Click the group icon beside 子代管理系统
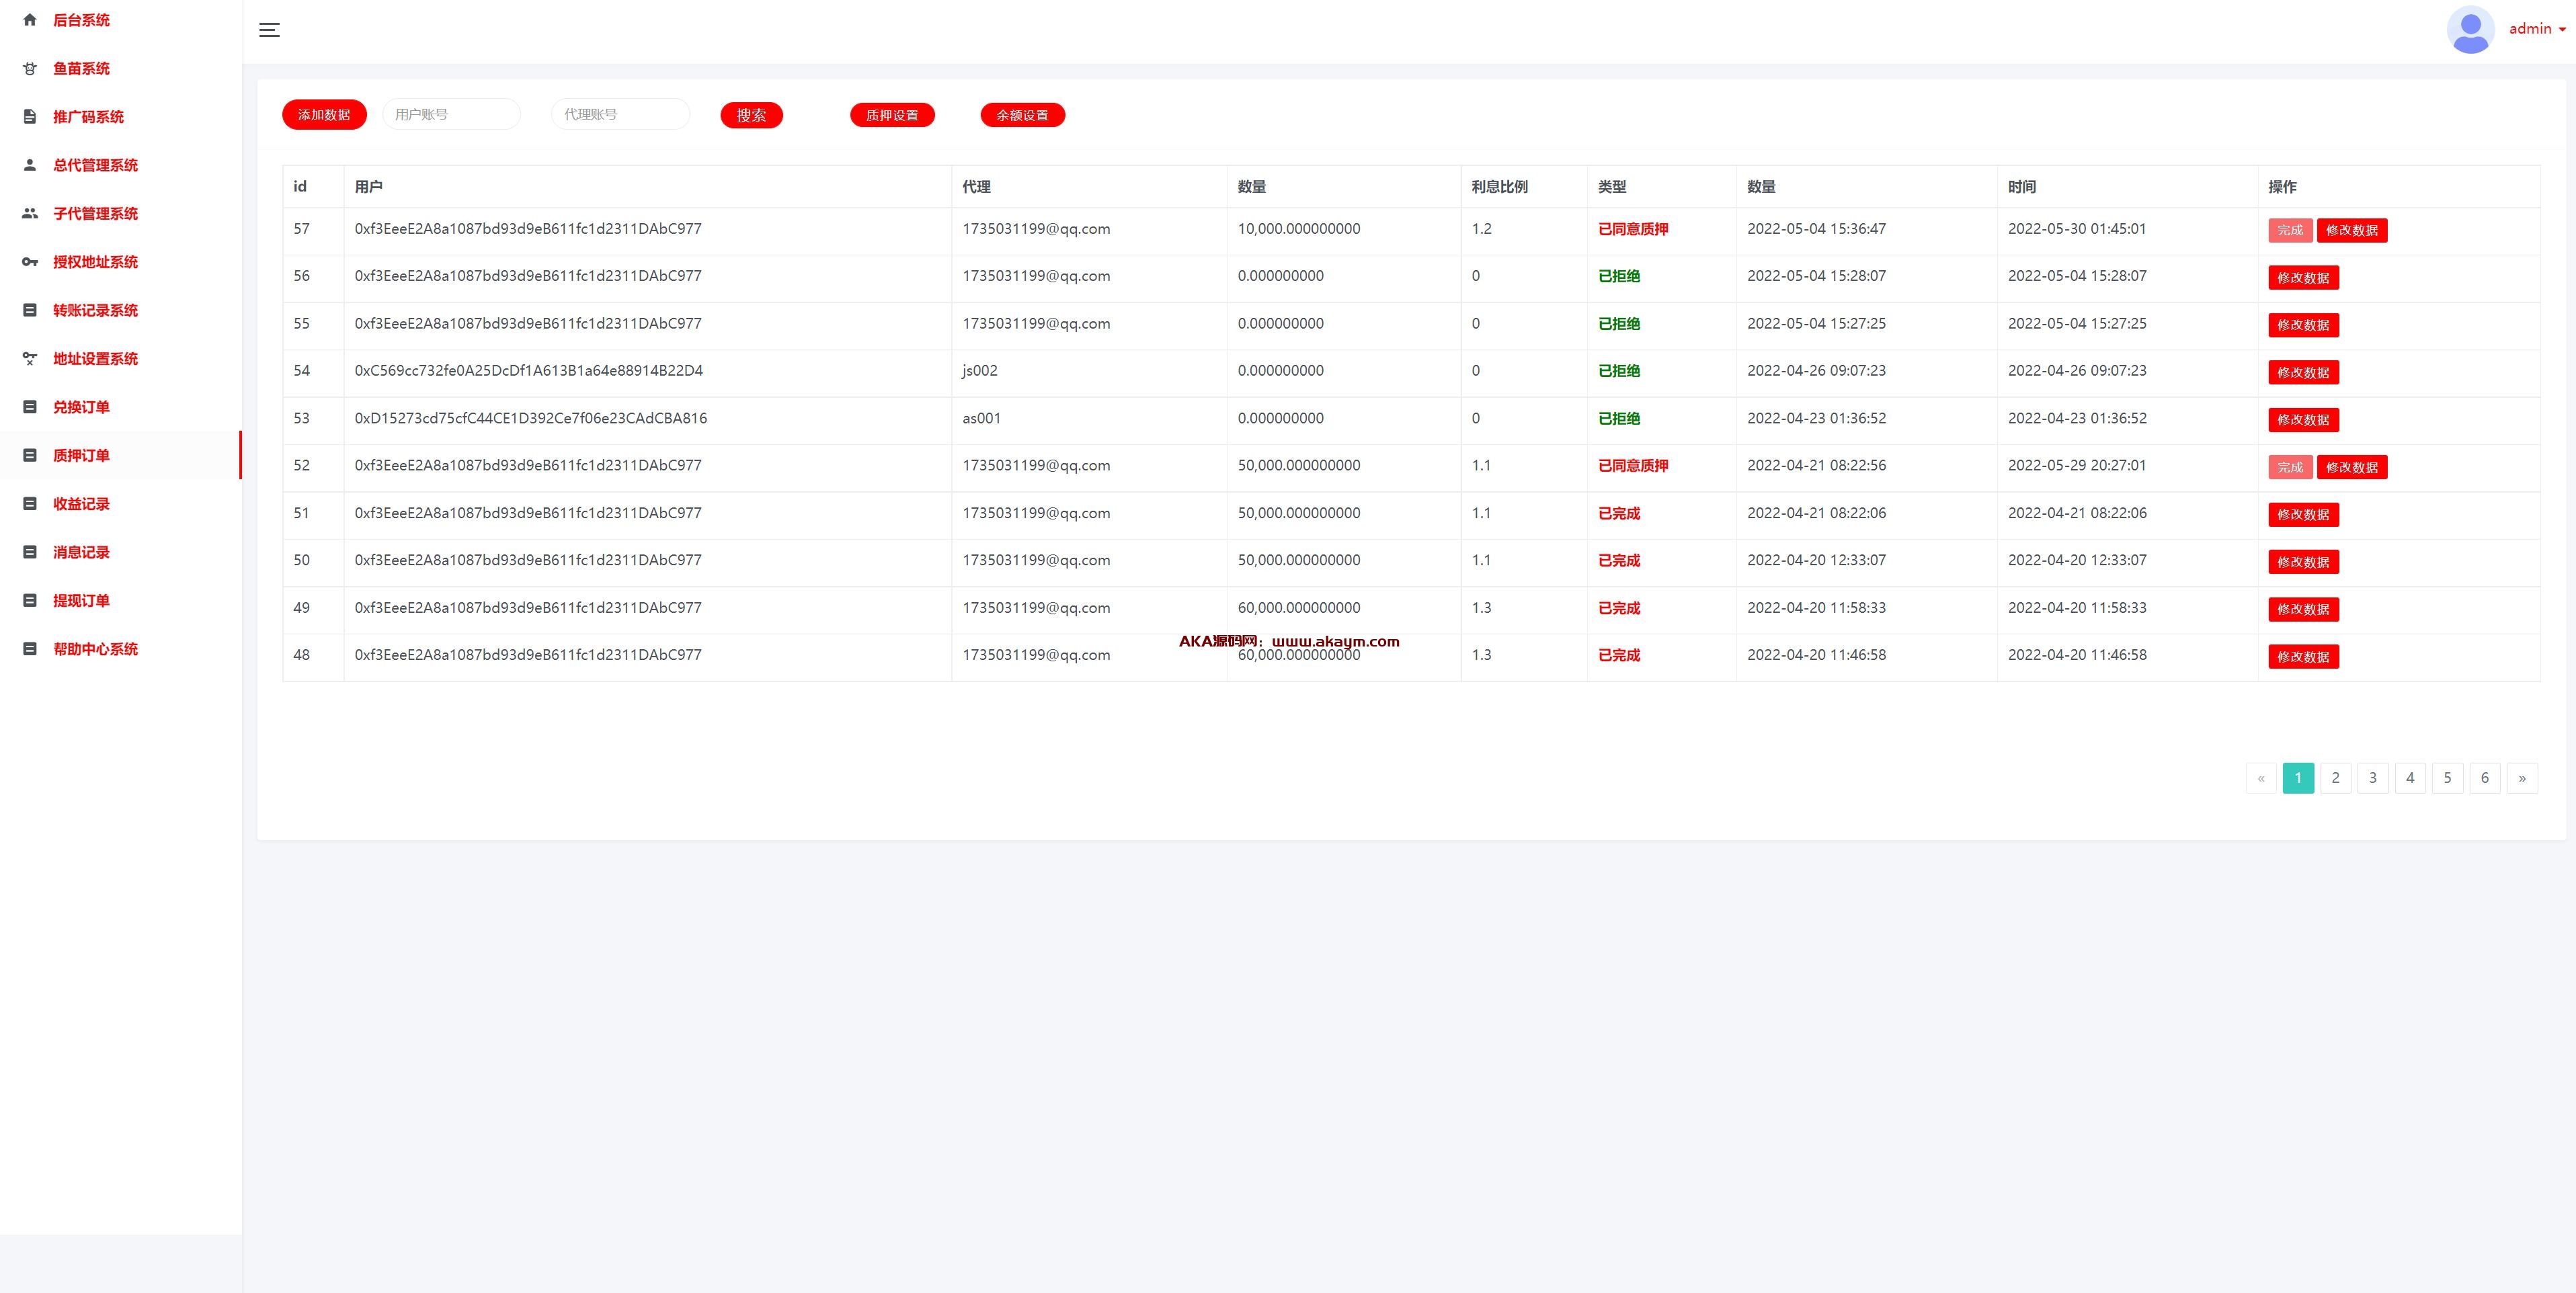Screen dimensions: 2576x1293 [x=30, y=213]
